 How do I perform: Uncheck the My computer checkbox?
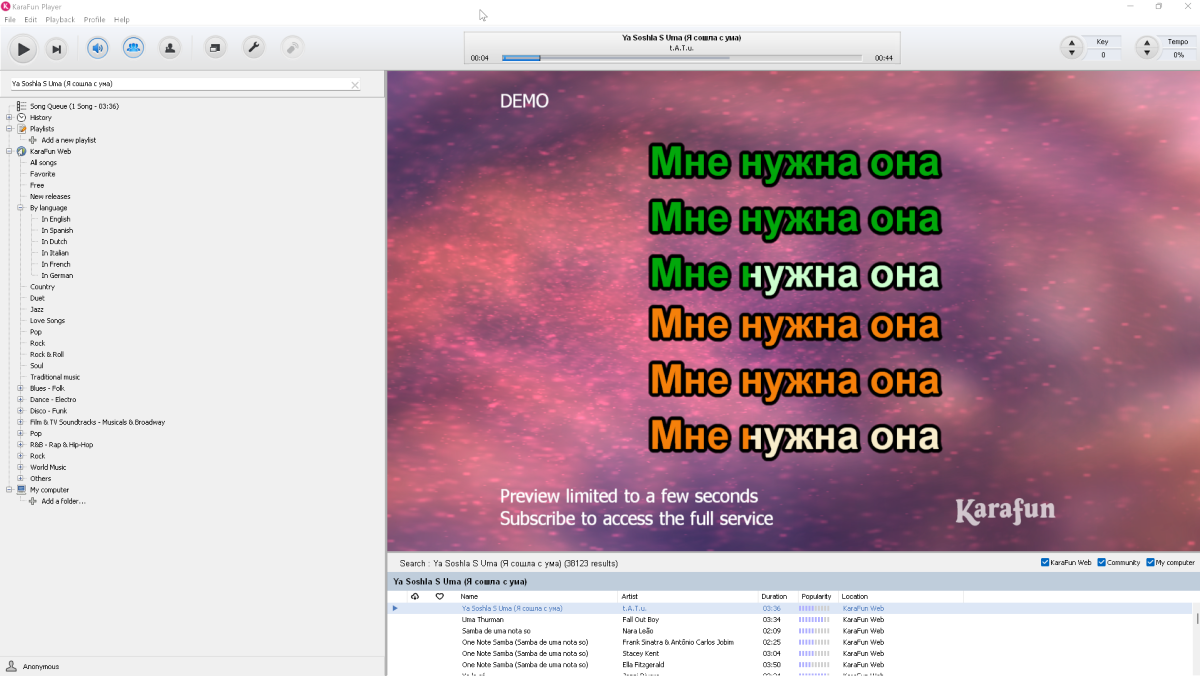click(1150, 562)
